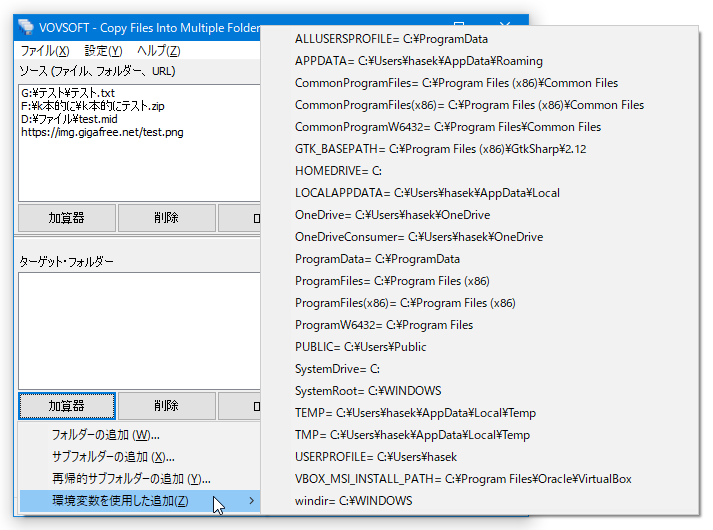
Task: Pick ProgramFiles= variable entry
Action: (x=480, y=281)
